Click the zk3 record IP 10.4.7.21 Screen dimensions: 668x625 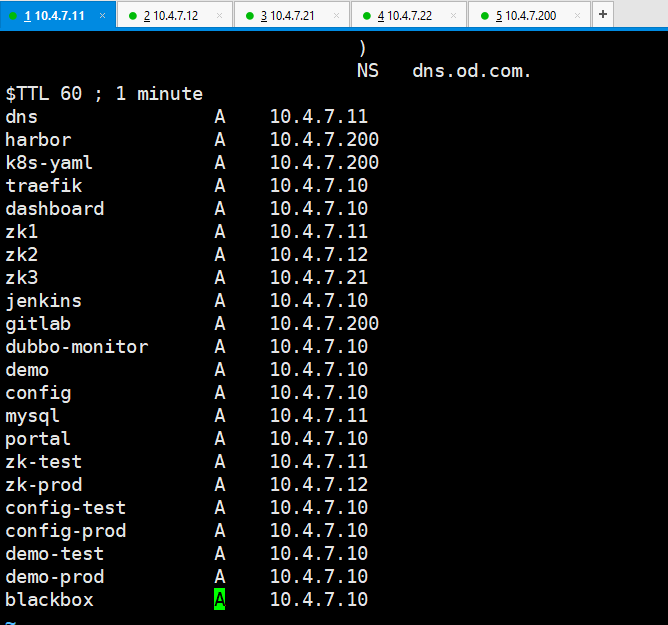click(x=318, y=278)
